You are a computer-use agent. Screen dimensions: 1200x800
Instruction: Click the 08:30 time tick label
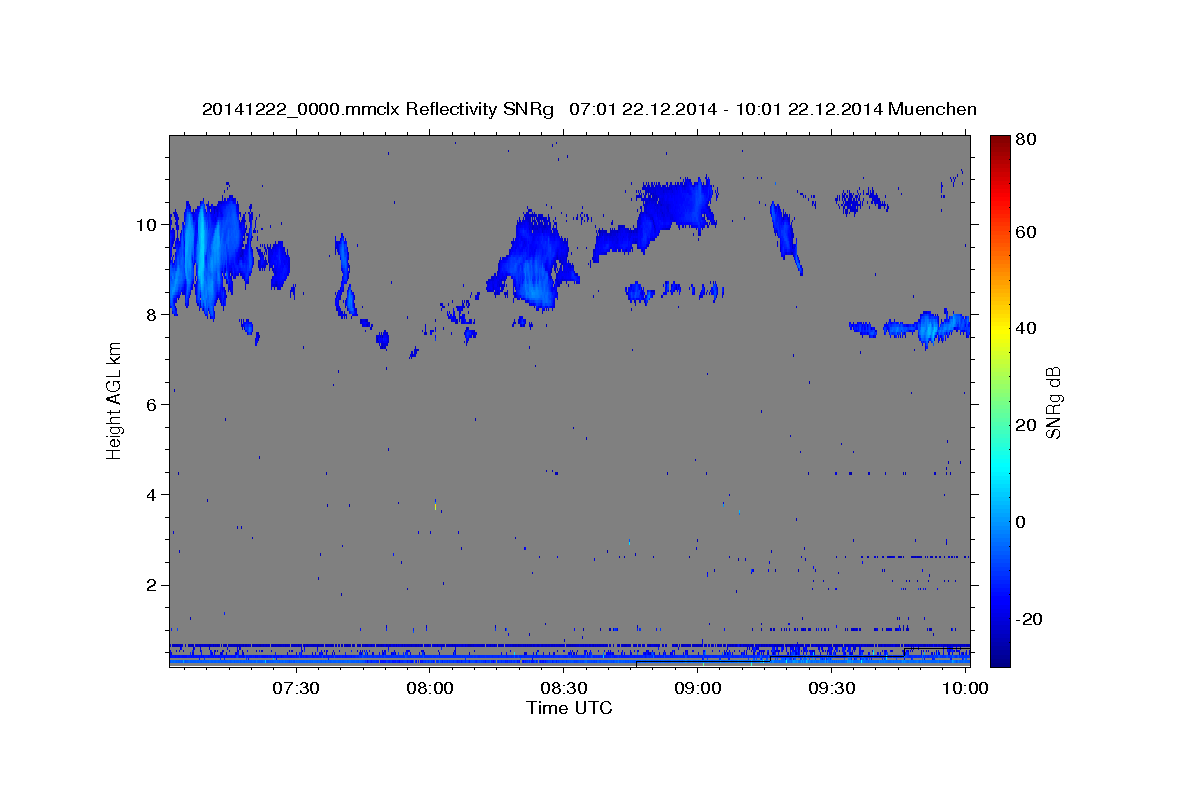pos(564,688)
